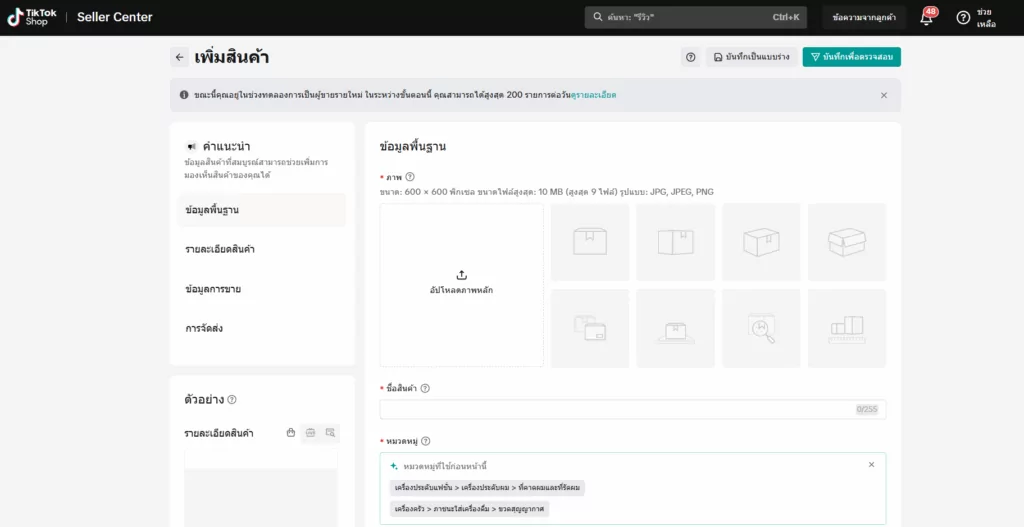This screenshot has height=527, width=1024.
Task: Go to การจัดส่ง section in sidebar
Action: [204, 328]
